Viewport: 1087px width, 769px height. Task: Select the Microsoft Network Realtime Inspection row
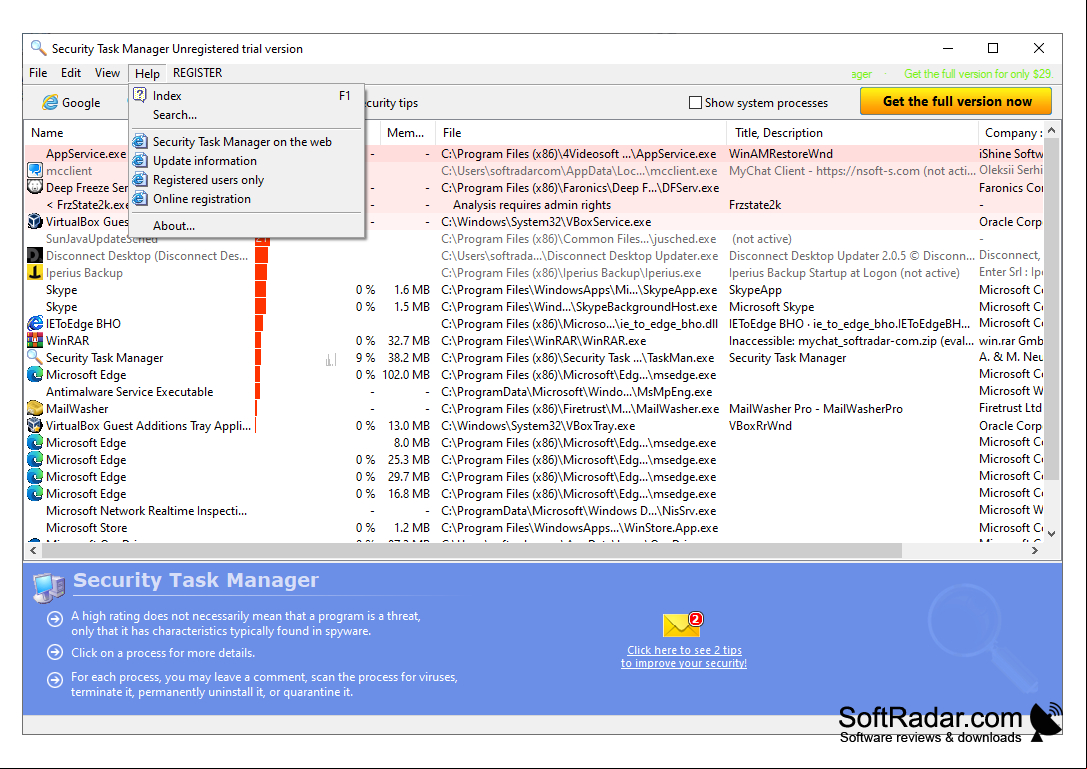(x=534, y=510)
